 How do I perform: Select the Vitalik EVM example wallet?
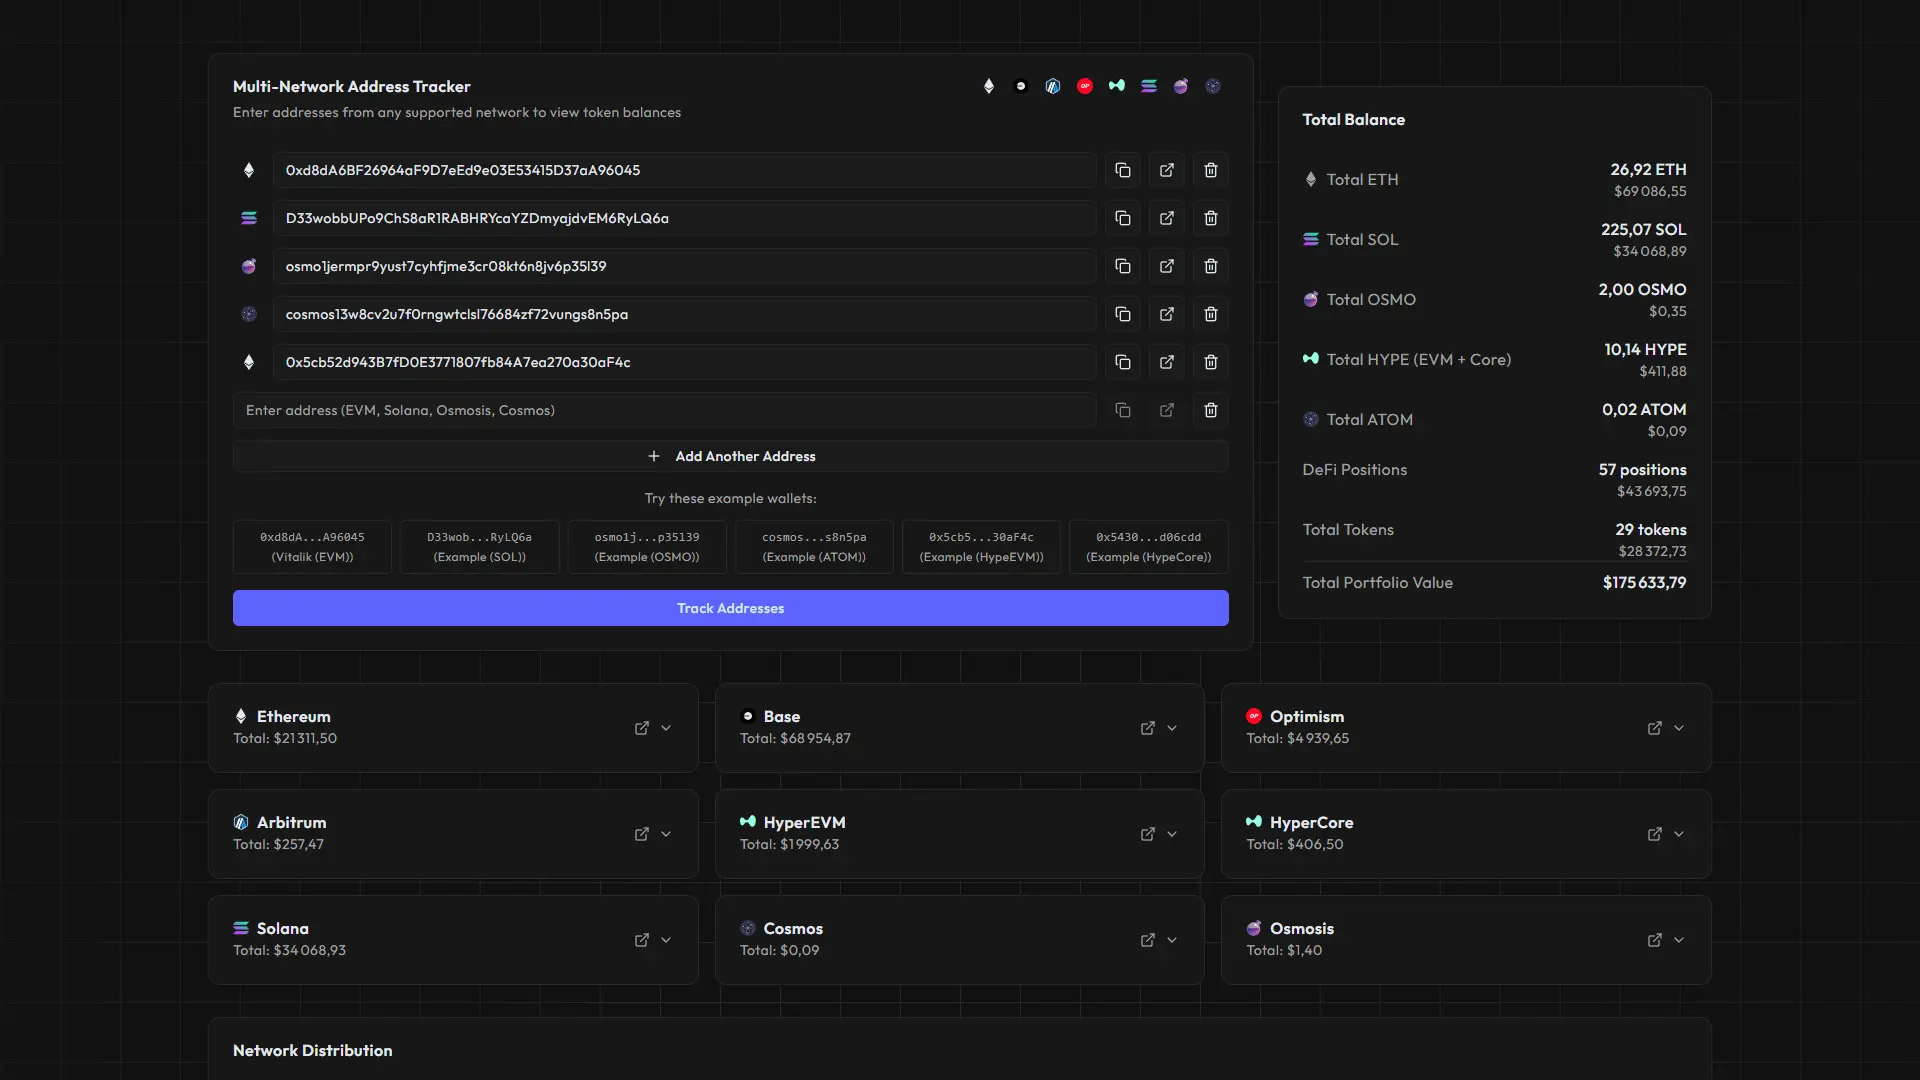pos(312,546)
